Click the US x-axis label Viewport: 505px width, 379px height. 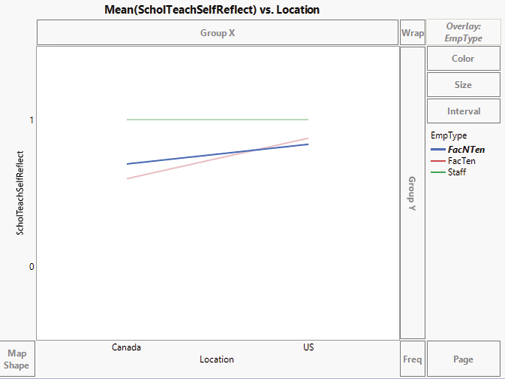tap(308, 347)
